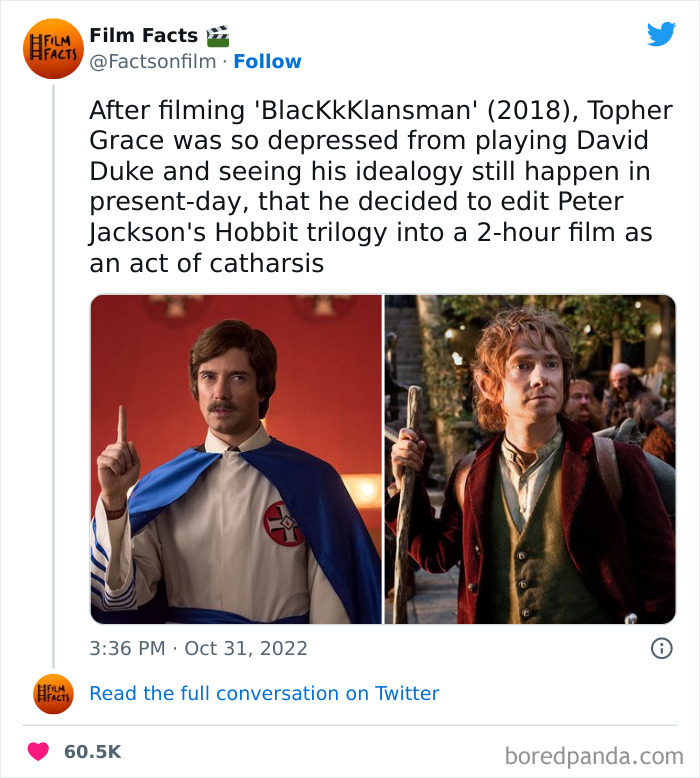Click the small Film Facts avatar at bottom
700x778 pixels.
53,694
